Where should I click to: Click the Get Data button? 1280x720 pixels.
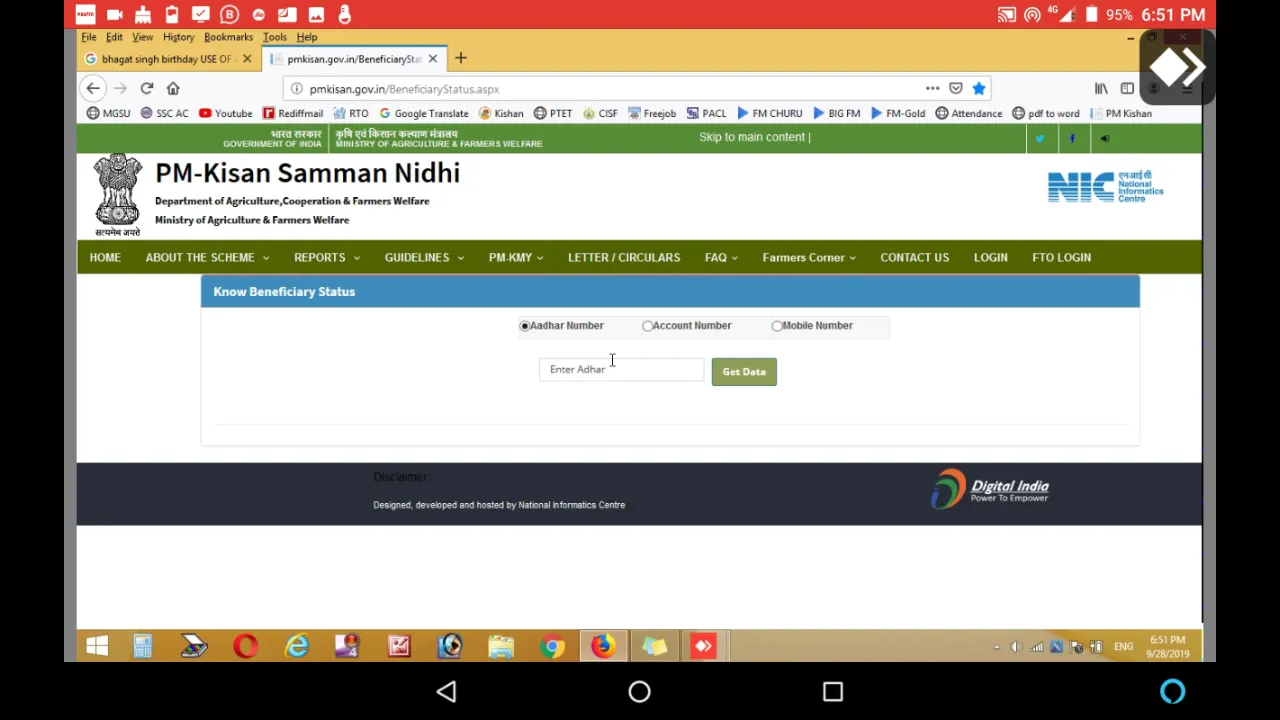click(x=744, y=372)
